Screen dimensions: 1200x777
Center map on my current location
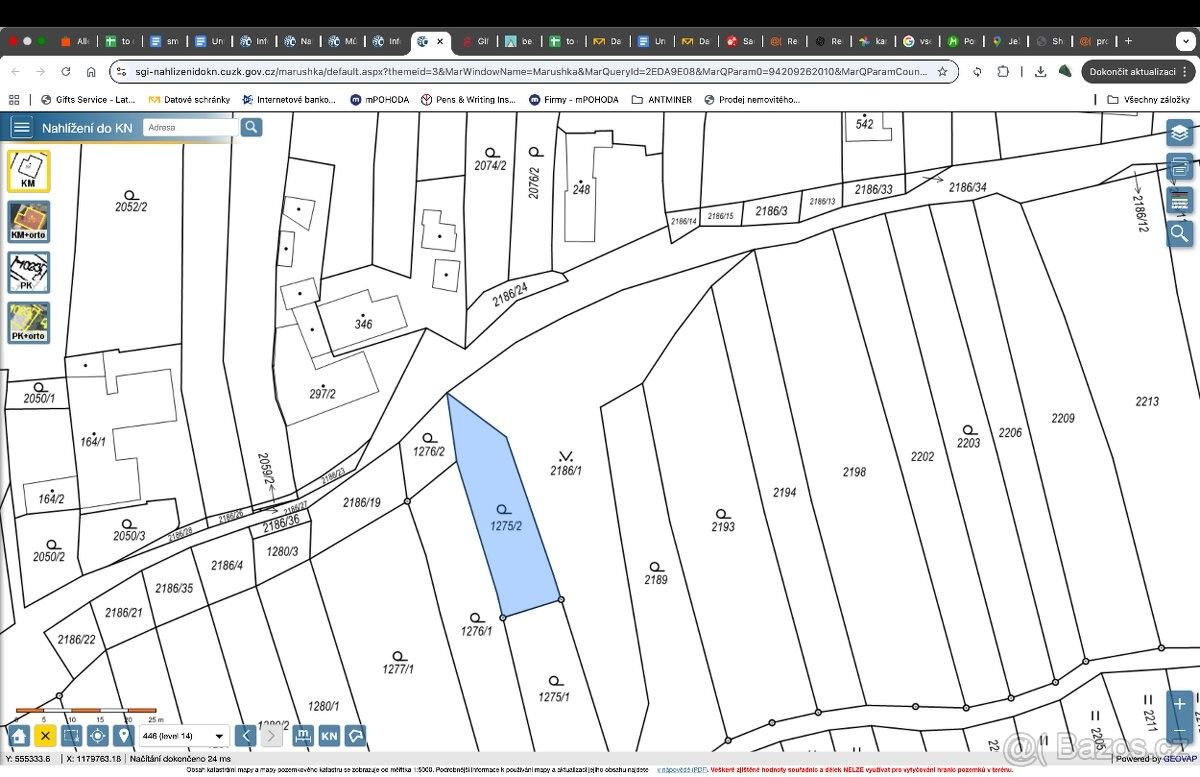pos(97,736)
